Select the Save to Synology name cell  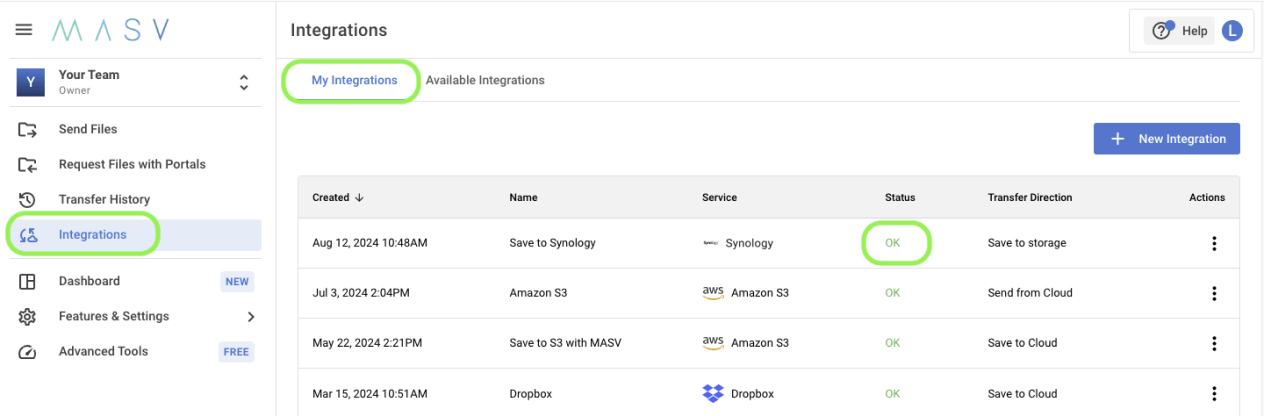pos(554,243)
